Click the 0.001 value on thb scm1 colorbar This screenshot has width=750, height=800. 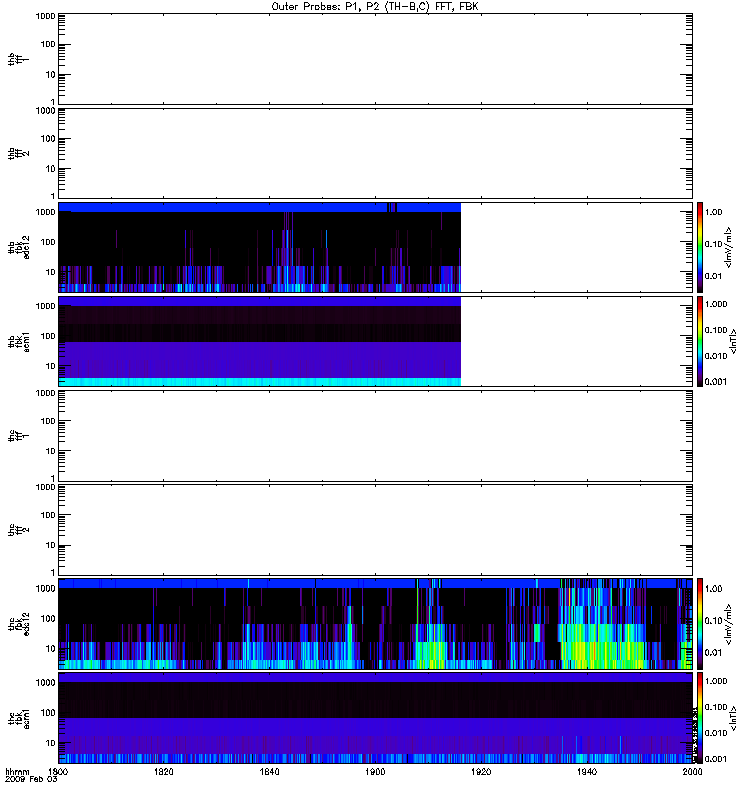716,382
